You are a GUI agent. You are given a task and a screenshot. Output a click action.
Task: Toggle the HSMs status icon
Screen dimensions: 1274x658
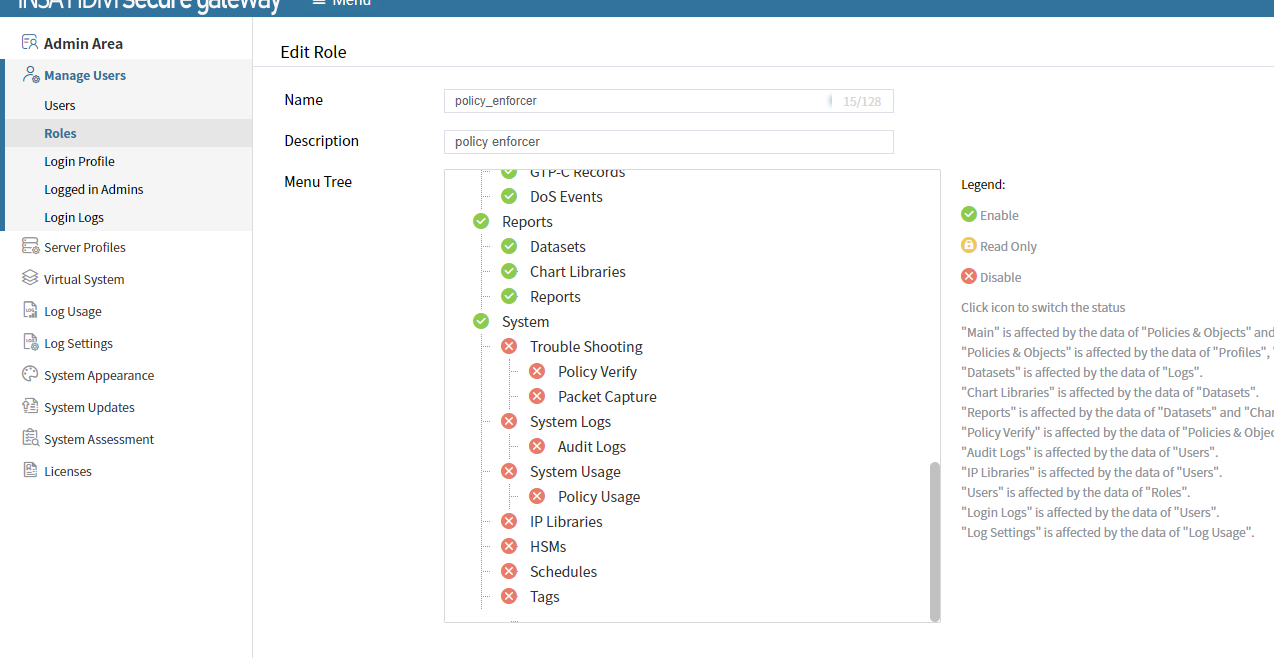(509, 547)
